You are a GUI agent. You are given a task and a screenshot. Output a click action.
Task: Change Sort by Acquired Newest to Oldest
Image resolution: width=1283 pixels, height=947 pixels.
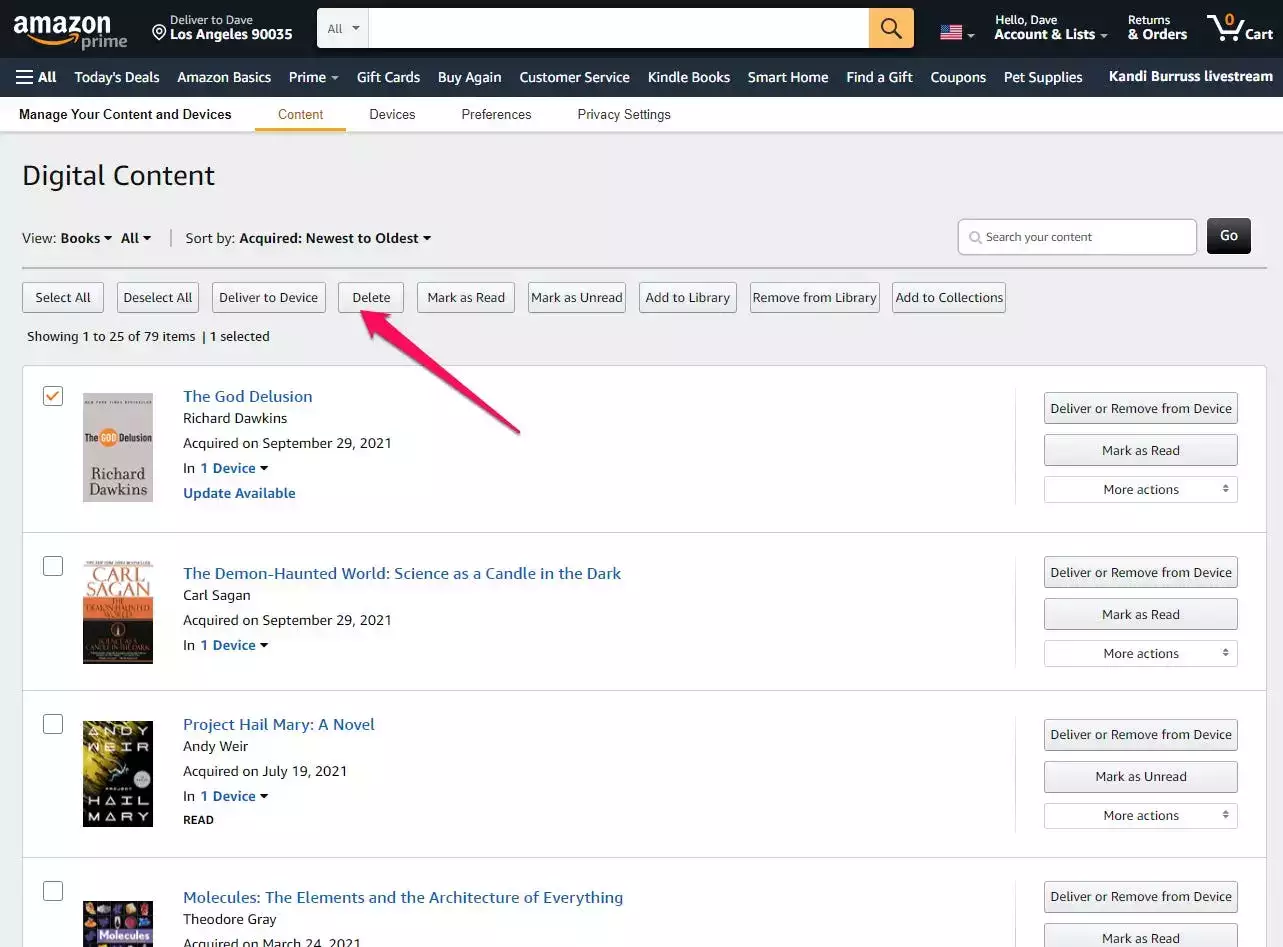click(x=335, y=238)
